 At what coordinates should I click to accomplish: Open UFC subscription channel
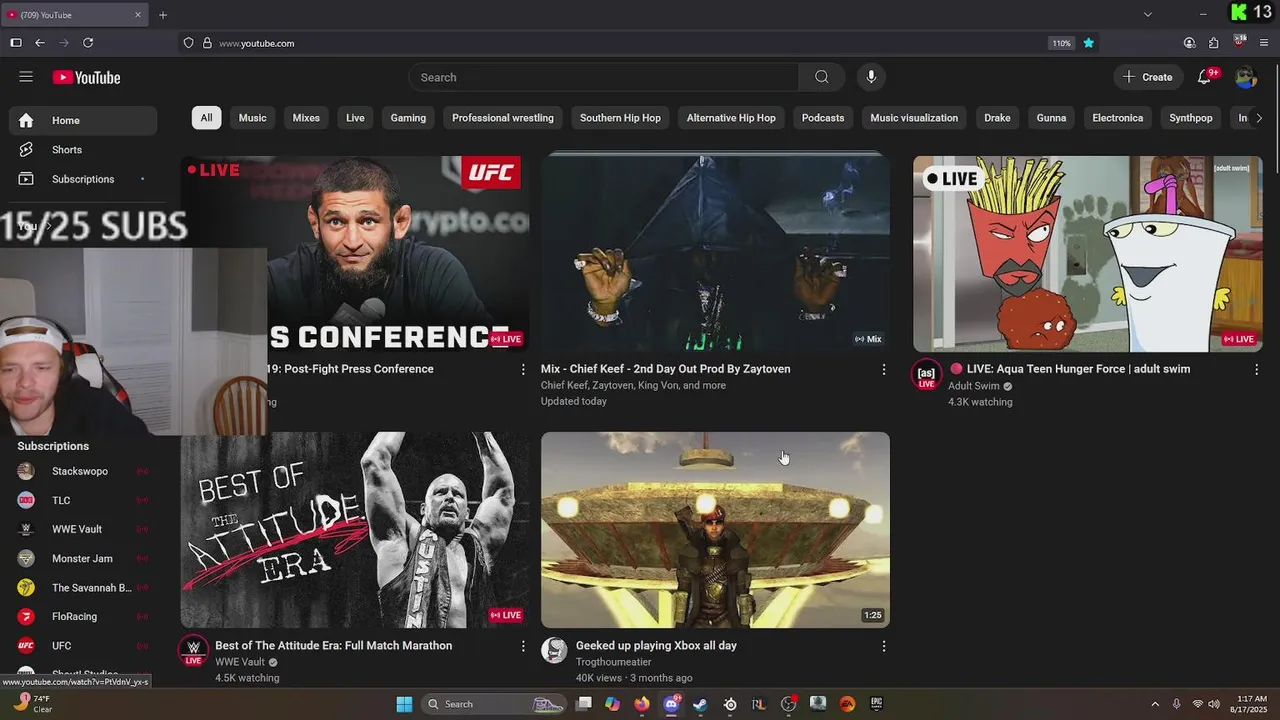click(83, 646)
